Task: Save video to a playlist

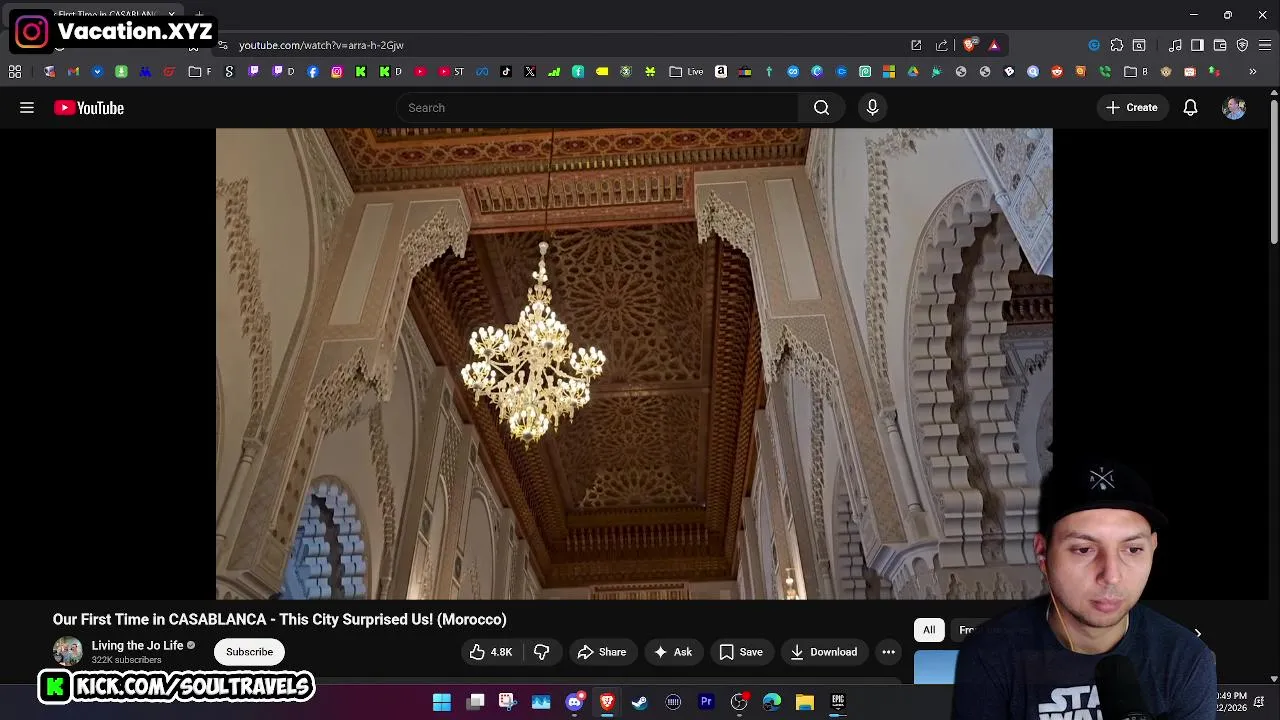Action: point(741,652)
